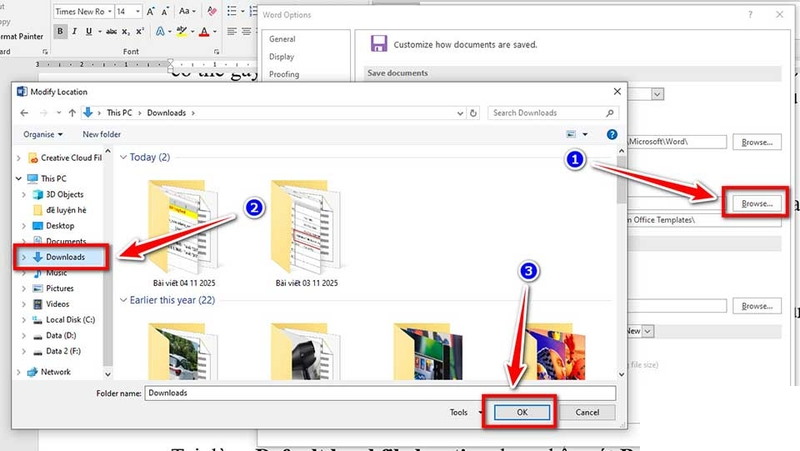800x451 pixels.
Task: Click Cancel in Modify Location dialog
Action: click(587, 411)
